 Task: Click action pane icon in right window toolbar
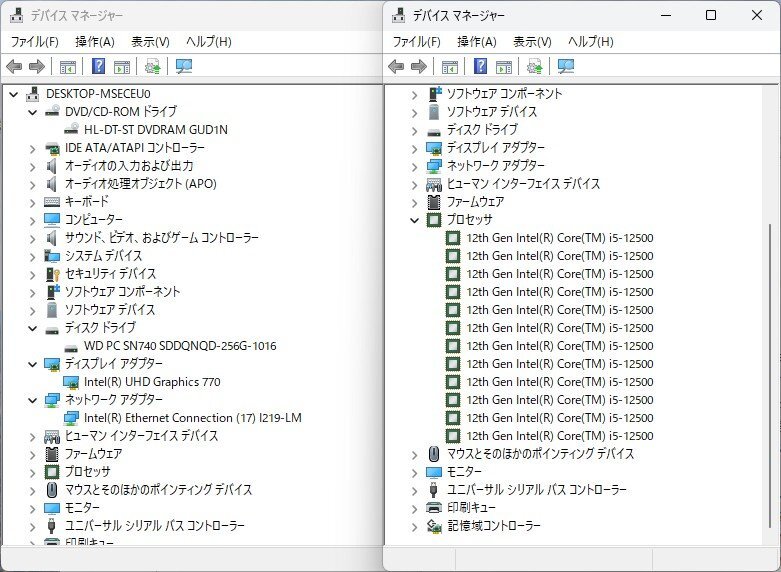(x=504, y=66)
